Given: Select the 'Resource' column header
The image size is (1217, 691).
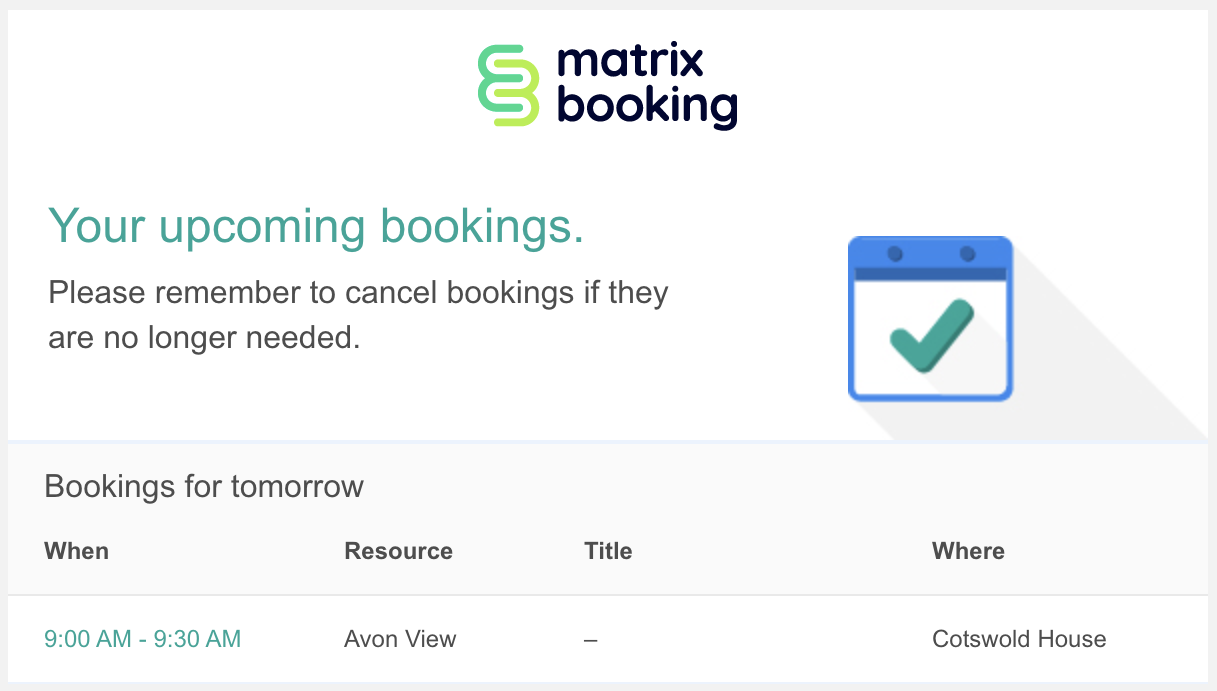Looking at the screenshot, I should pyautogui.click(x=398, y=551).
